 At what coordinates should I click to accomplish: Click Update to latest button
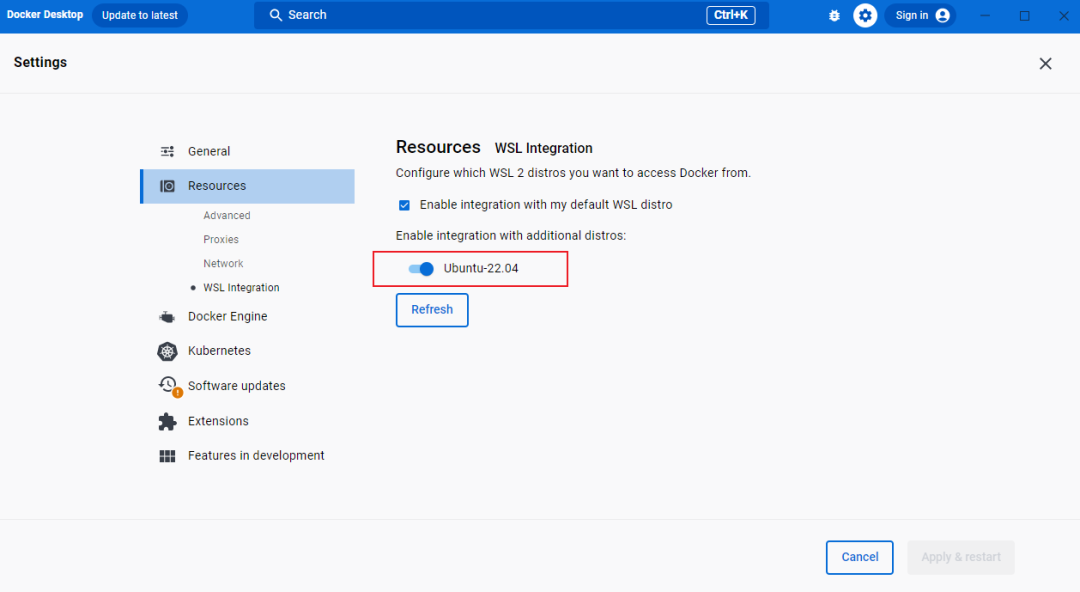click(140, 15)
